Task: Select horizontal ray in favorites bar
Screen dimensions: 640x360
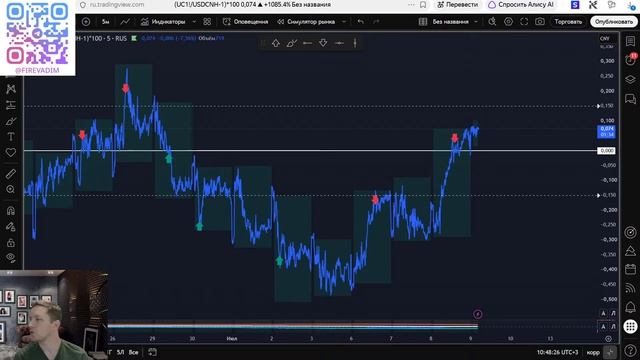Action: click(307, 43)
